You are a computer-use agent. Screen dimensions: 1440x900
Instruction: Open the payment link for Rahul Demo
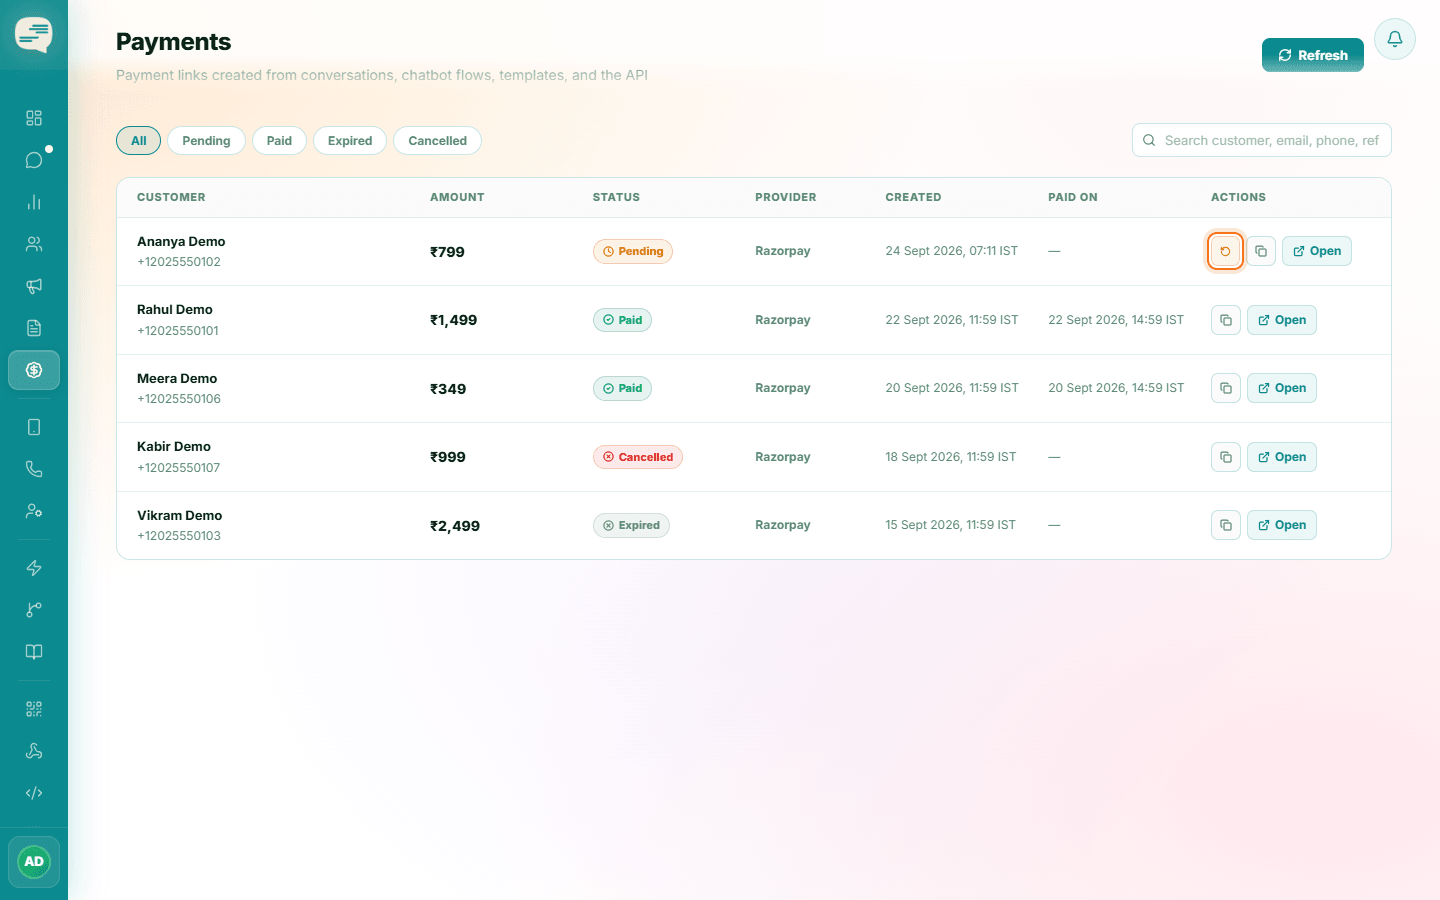1282,320
